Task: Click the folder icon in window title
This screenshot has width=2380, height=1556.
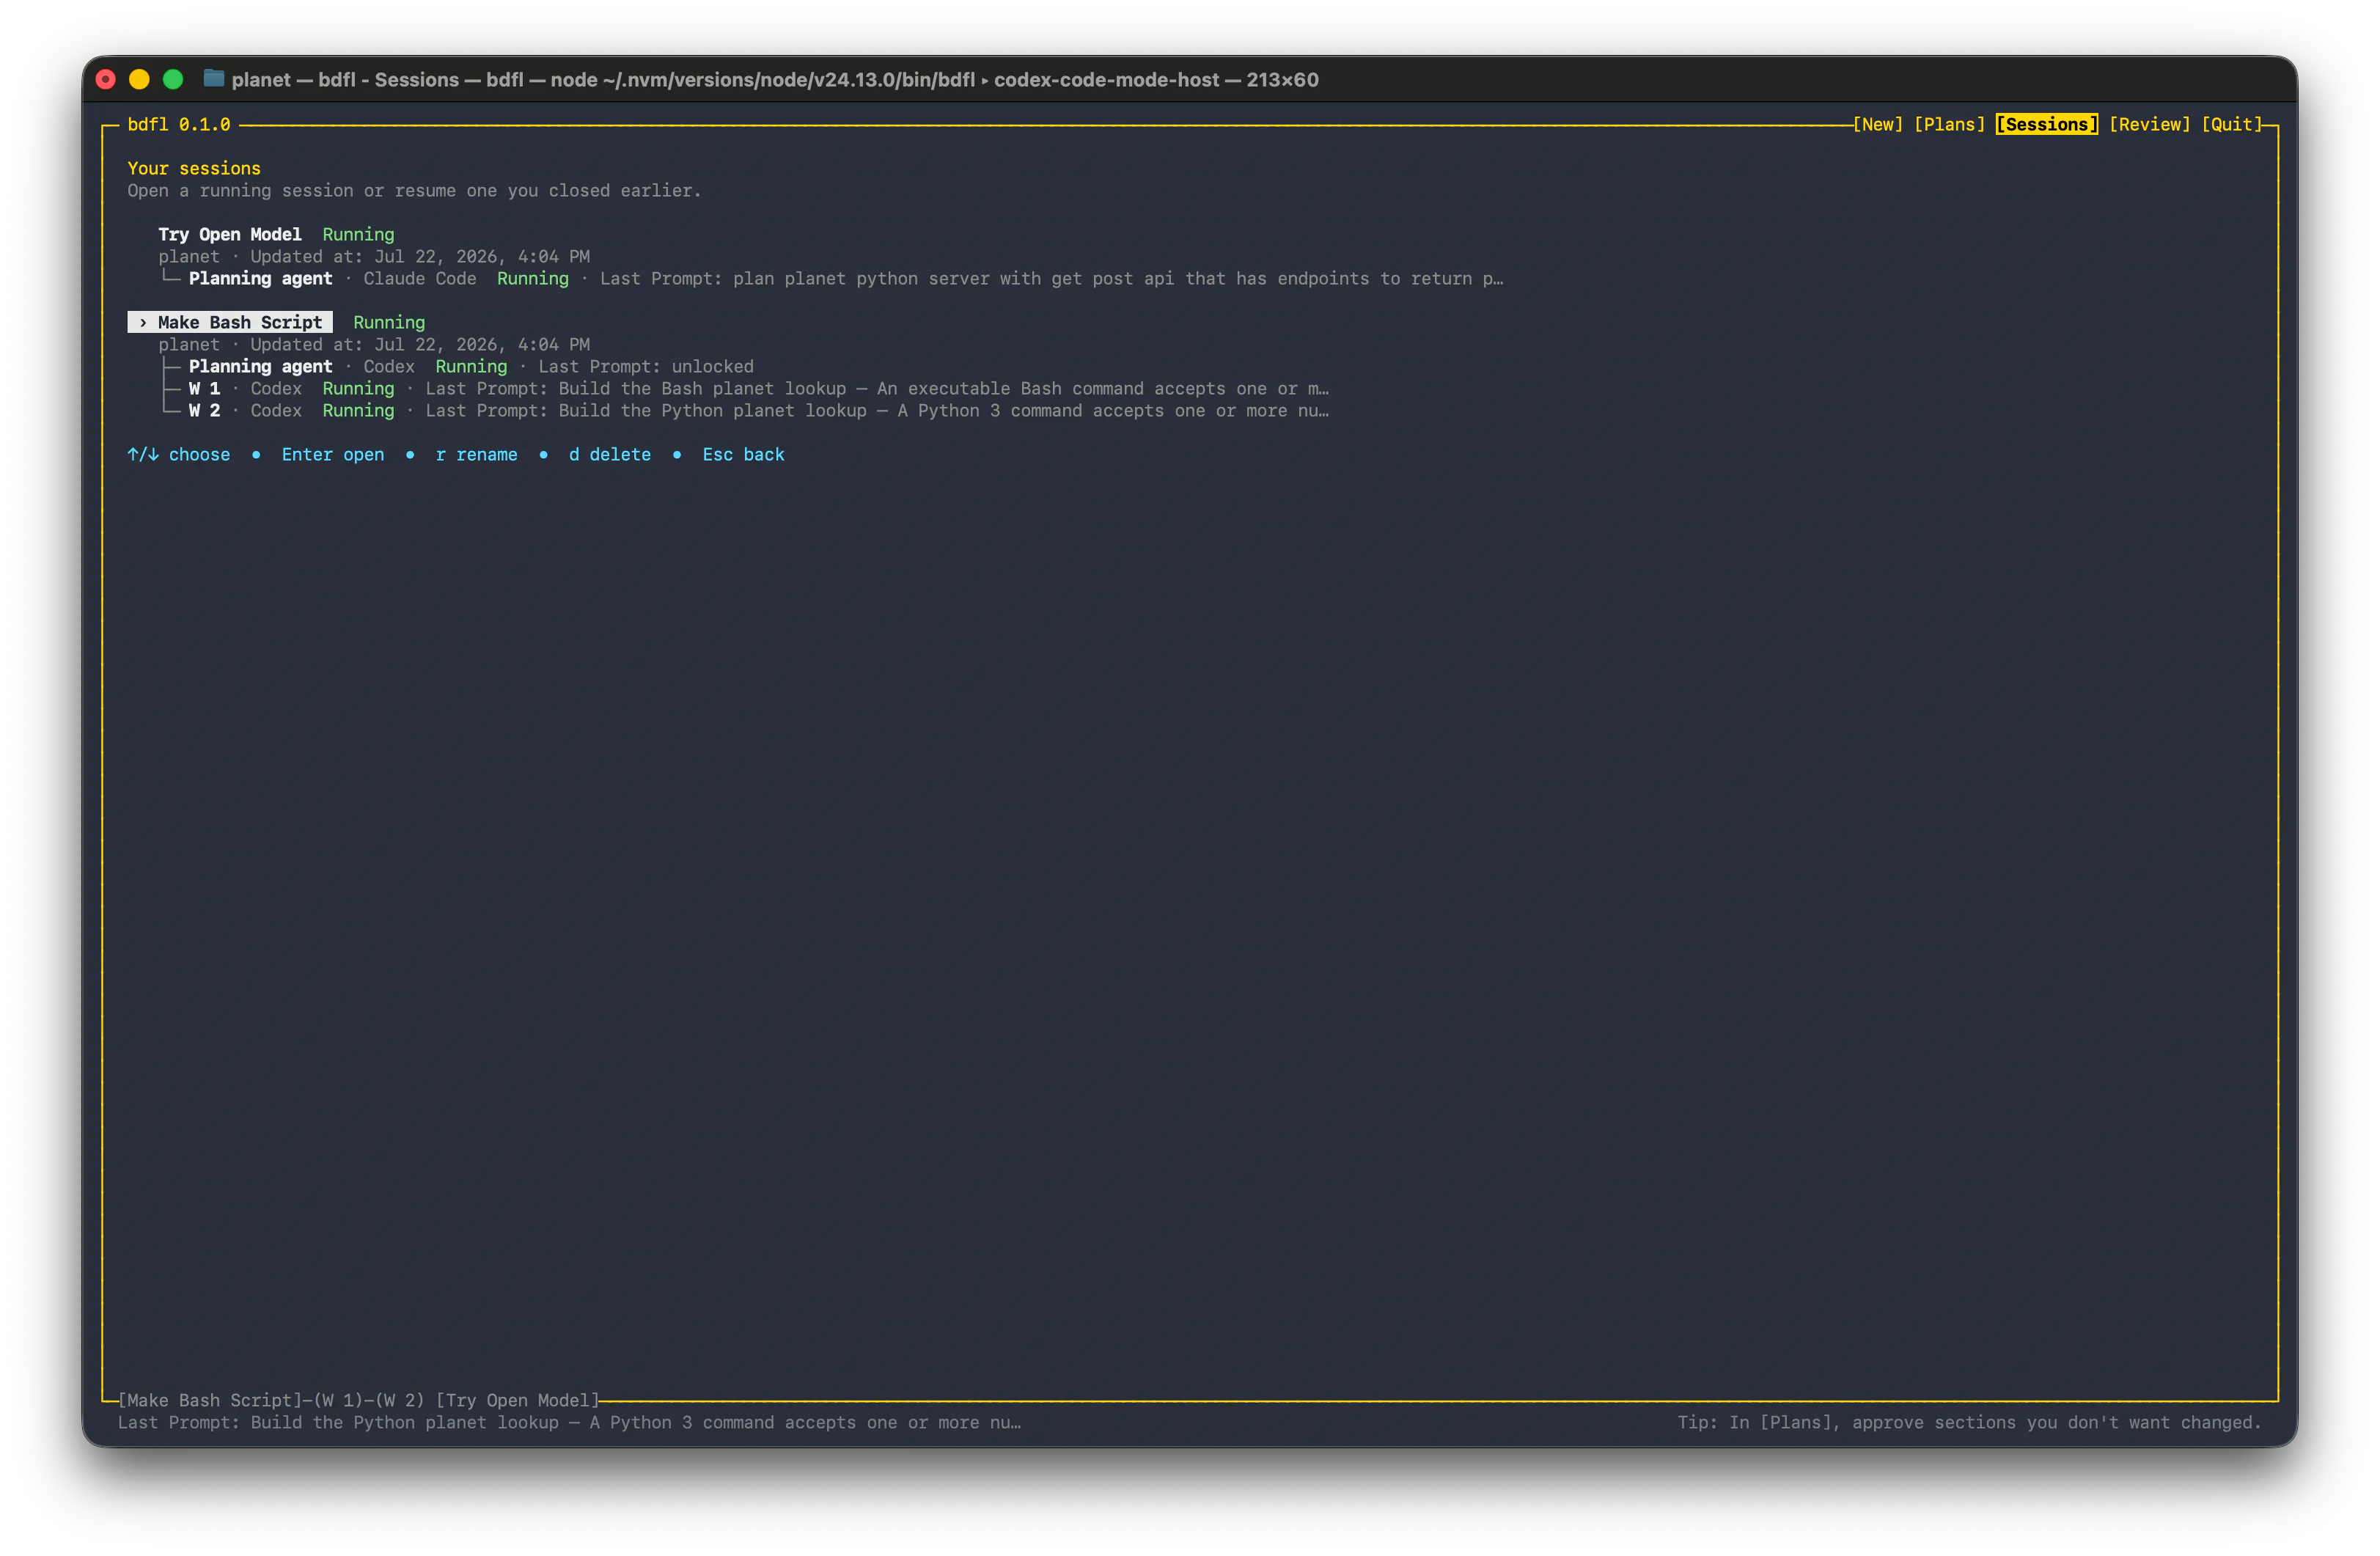Action: click(213, 78)
